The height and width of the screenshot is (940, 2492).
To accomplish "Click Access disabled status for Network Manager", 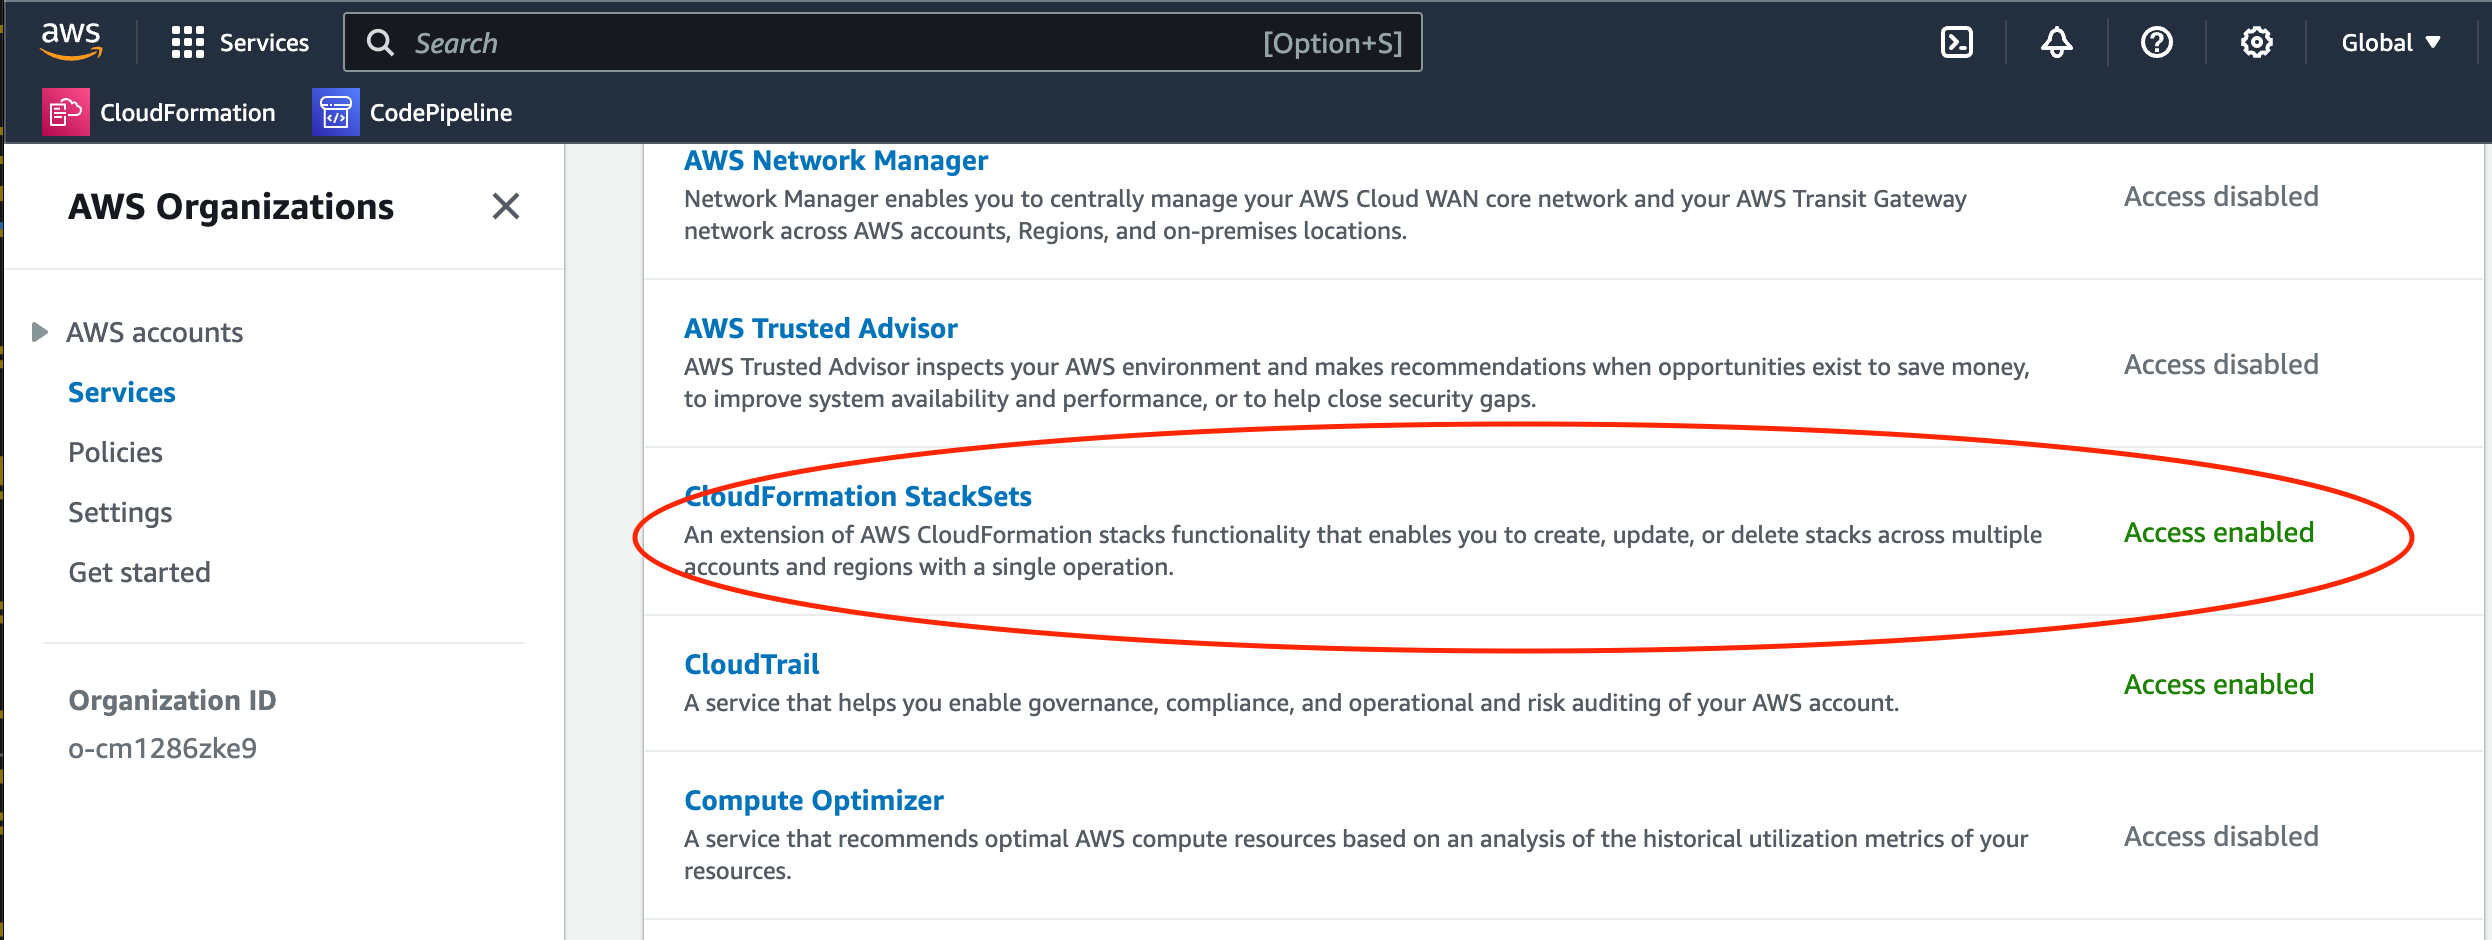I will pyautogui.click(x=2221, y=196).
